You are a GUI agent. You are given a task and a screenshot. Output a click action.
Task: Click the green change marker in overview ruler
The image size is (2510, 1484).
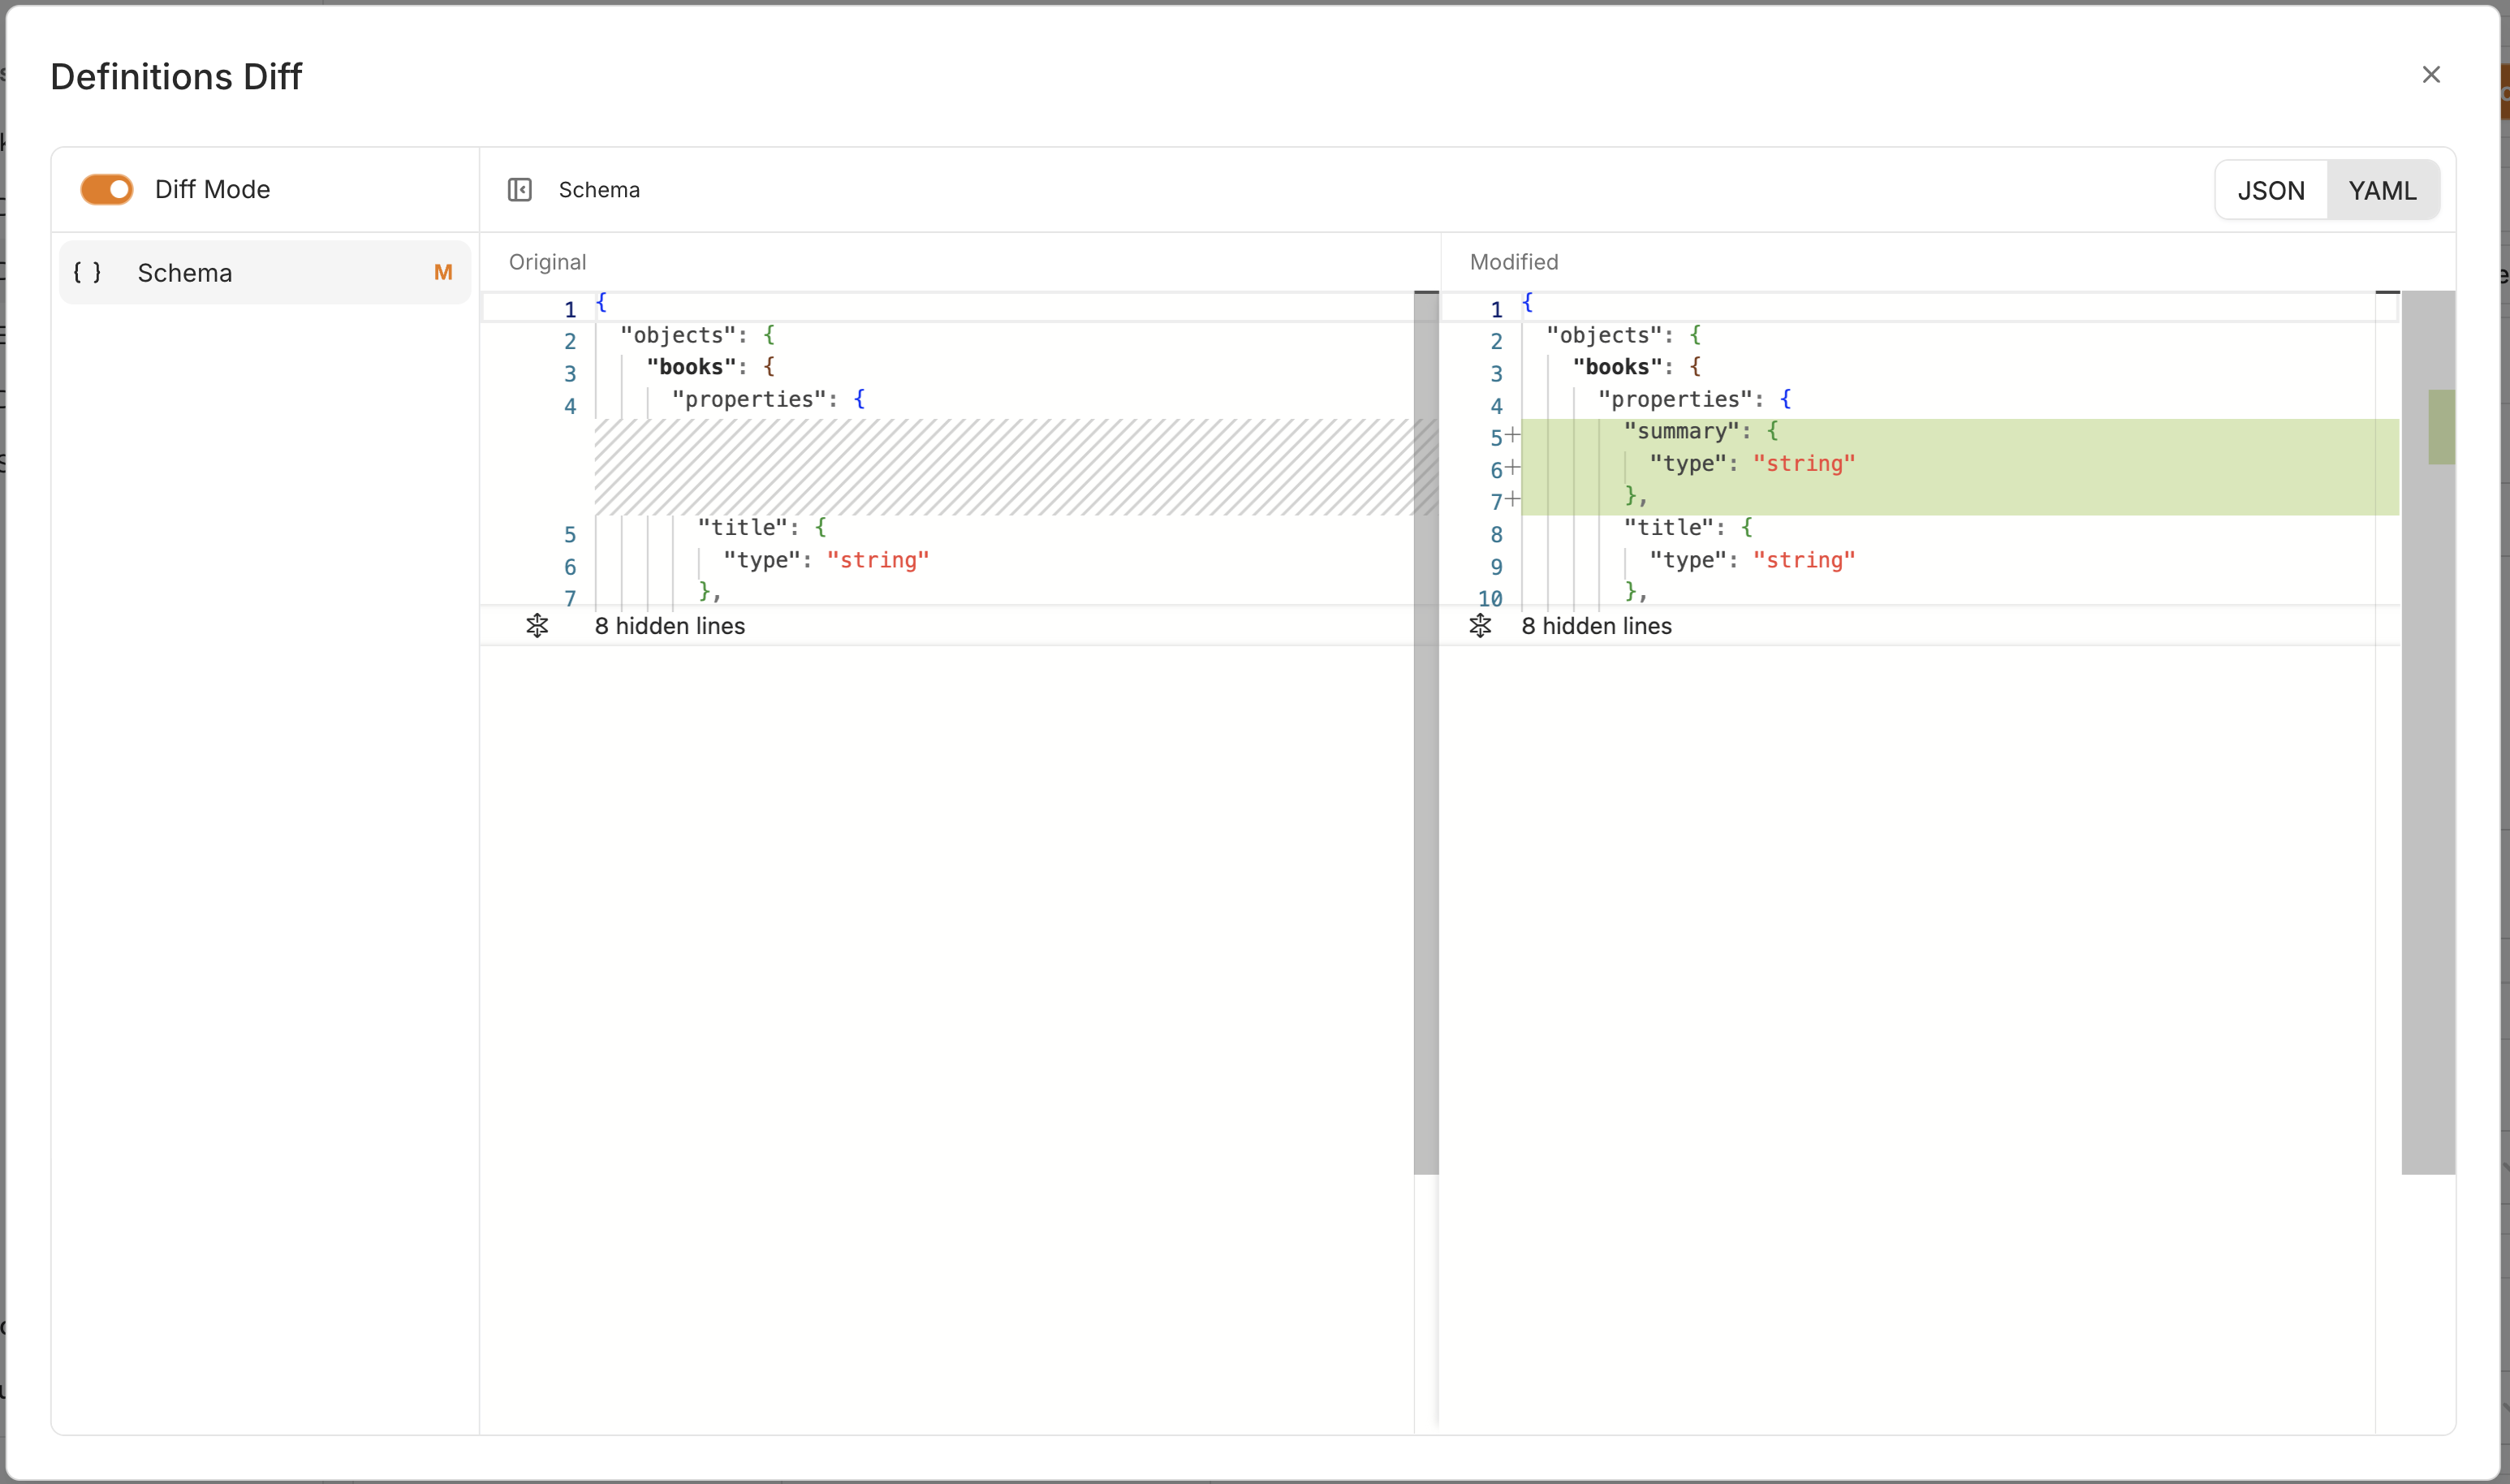2441,427
